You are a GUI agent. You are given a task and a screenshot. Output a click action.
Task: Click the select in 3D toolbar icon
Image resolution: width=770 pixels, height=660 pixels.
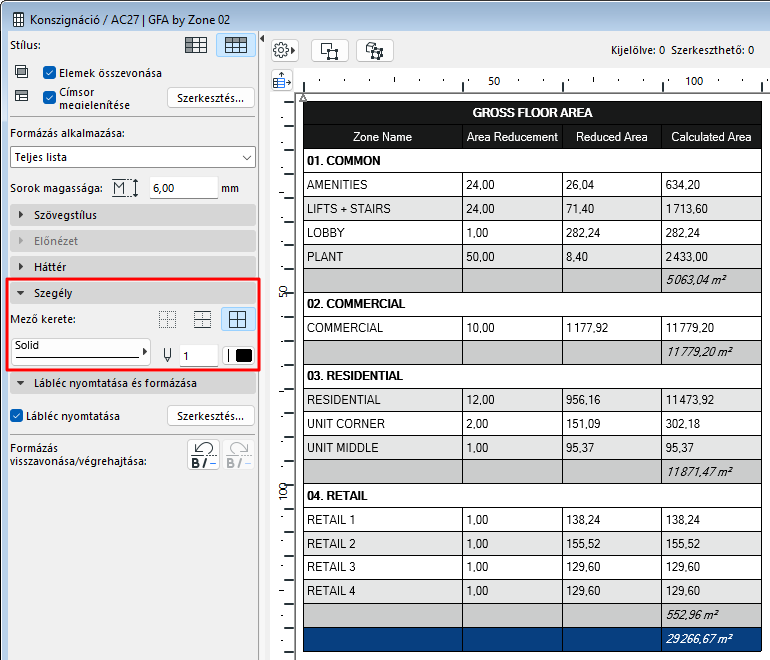[x=375, y=51]
